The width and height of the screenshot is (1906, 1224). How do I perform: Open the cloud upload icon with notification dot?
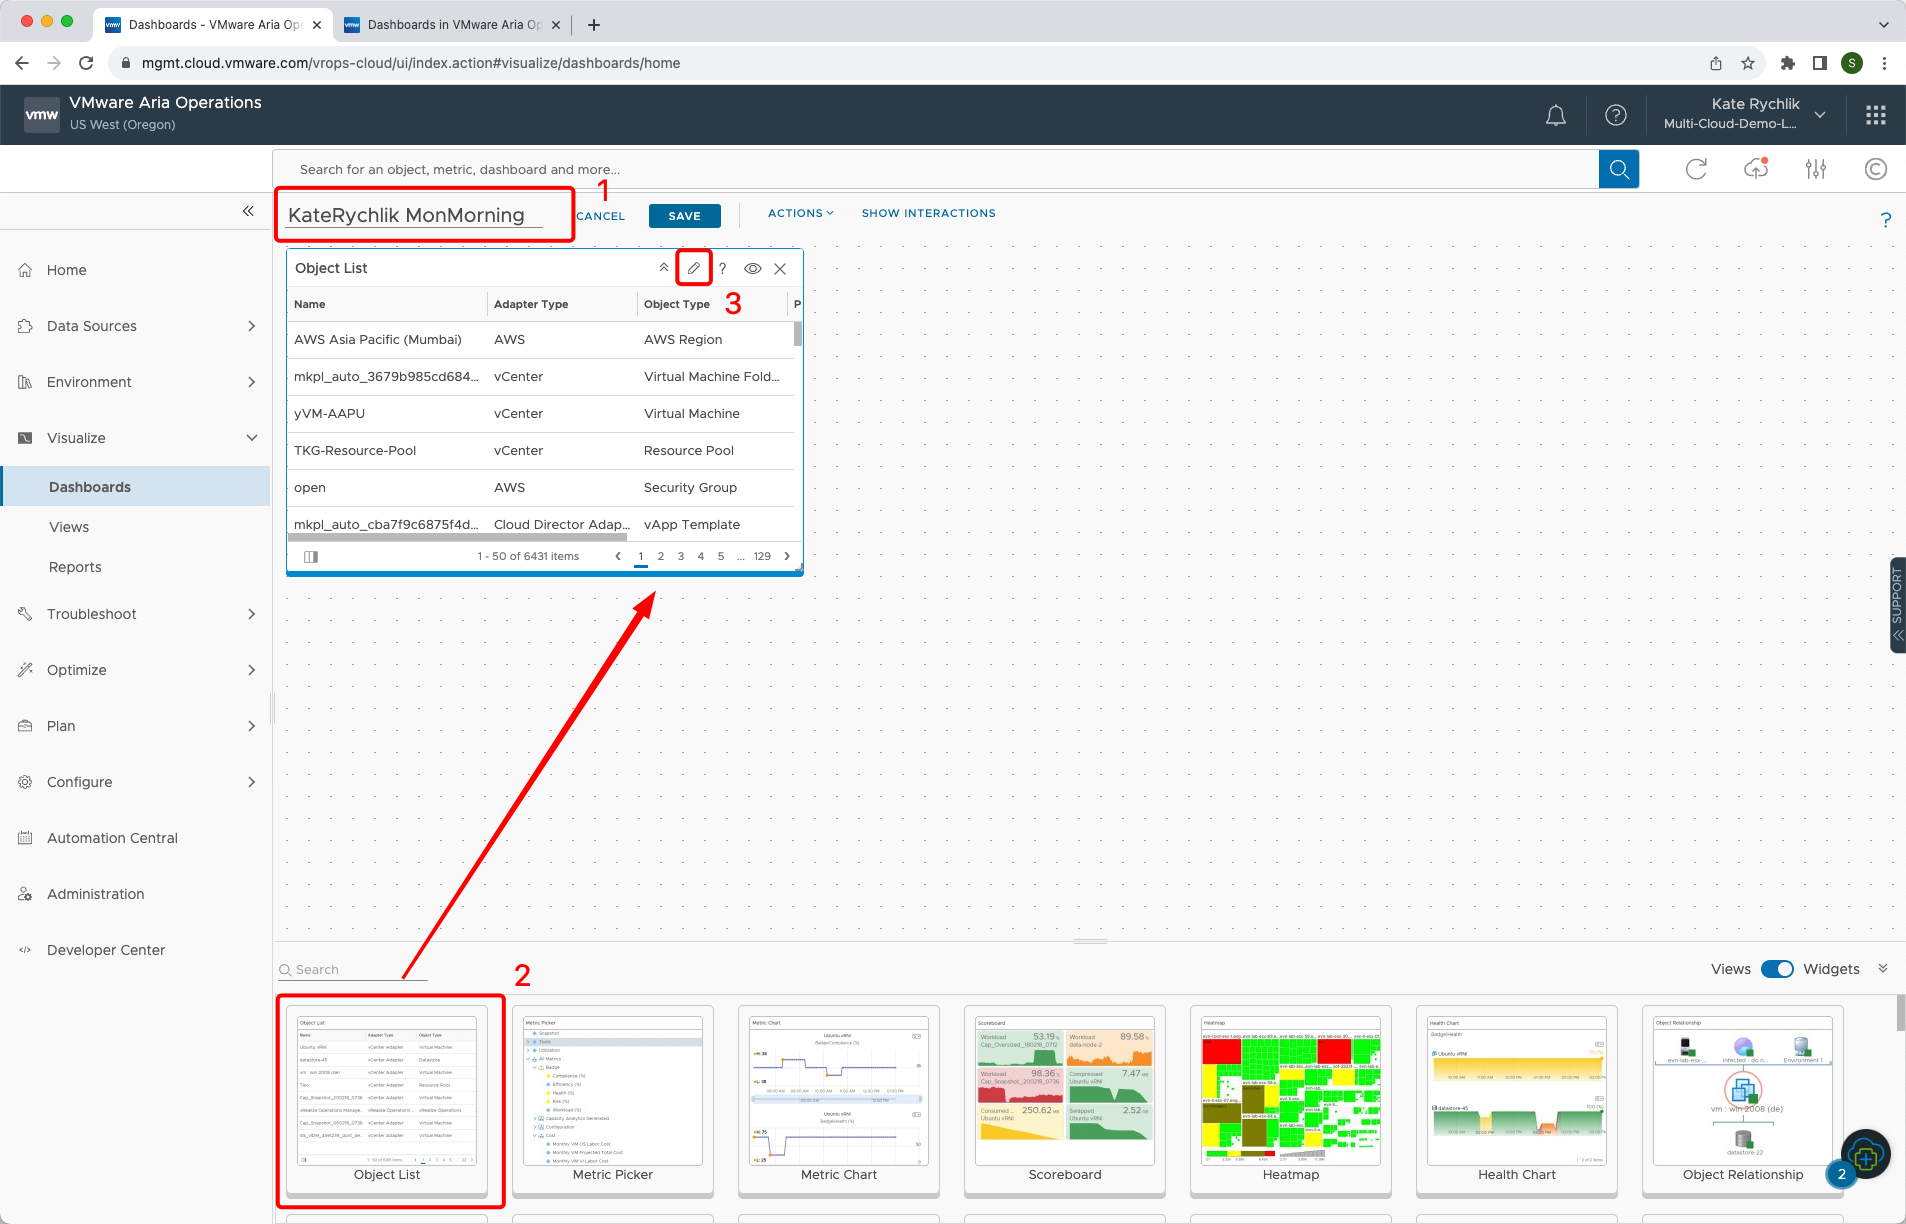tap(1756, 168)
